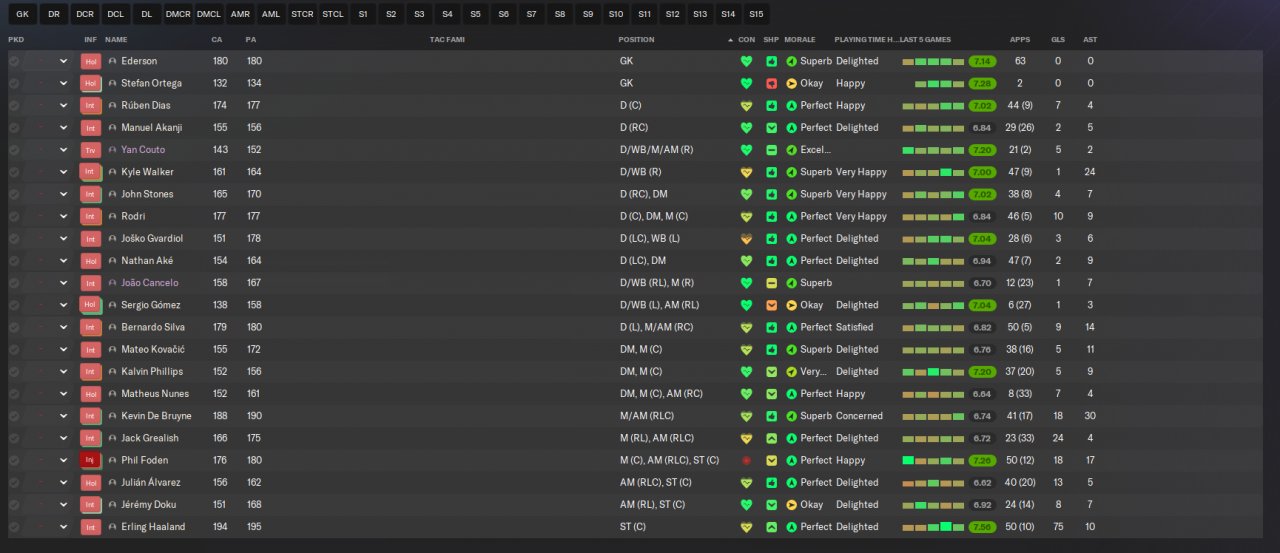Toggle the picked checkmark for Phil Foden
The image size is (1280, 553).
coord(14,461)
